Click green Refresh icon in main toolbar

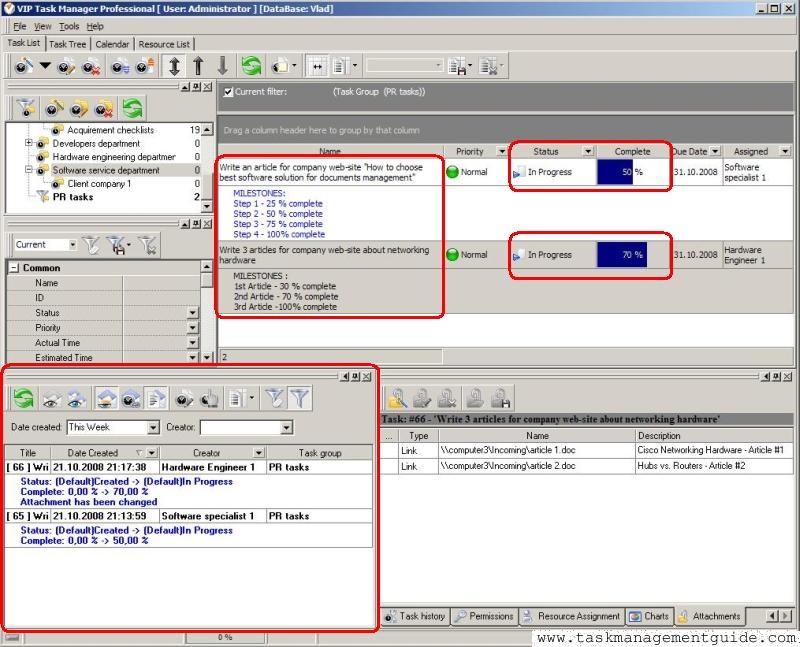click(251, 66)
